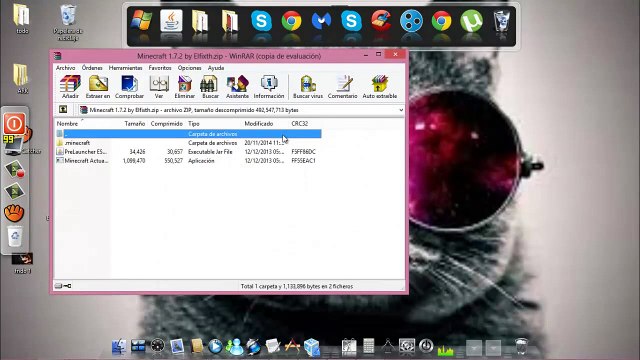Expand the archive path dropdown

pos(401,110)
